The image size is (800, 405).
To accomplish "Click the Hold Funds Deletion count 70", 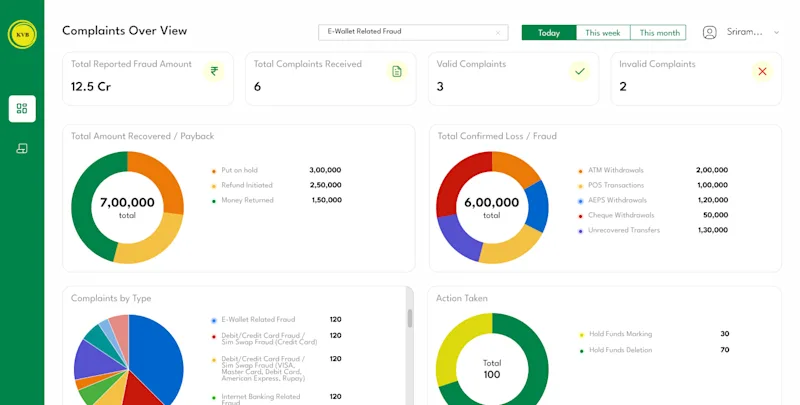I will pyautogui.click(x=724, y=350).
